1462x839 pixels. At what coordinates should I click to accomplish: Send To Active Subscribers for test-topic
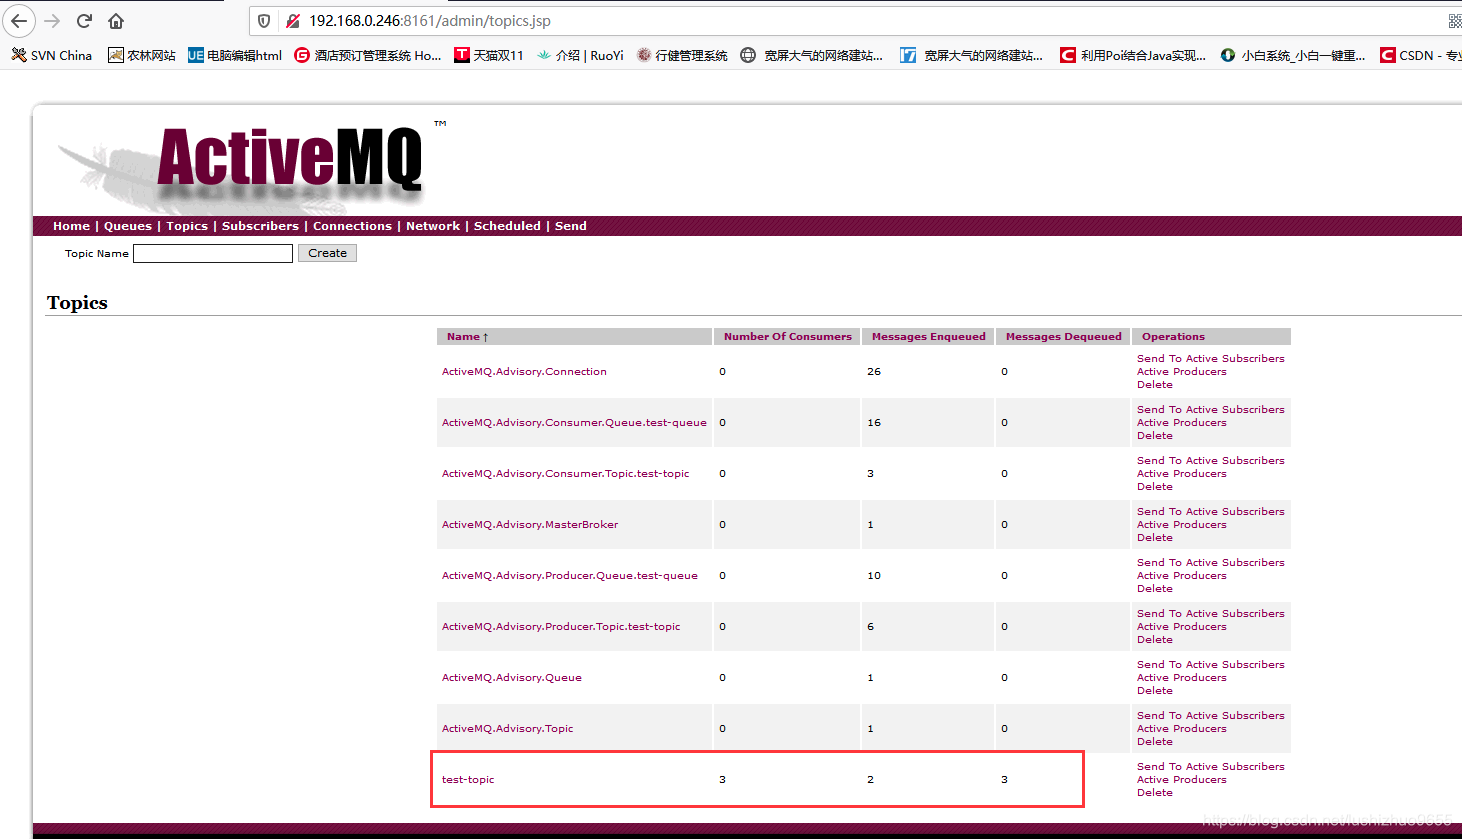pyautogui.click(x=1210, y=767)
